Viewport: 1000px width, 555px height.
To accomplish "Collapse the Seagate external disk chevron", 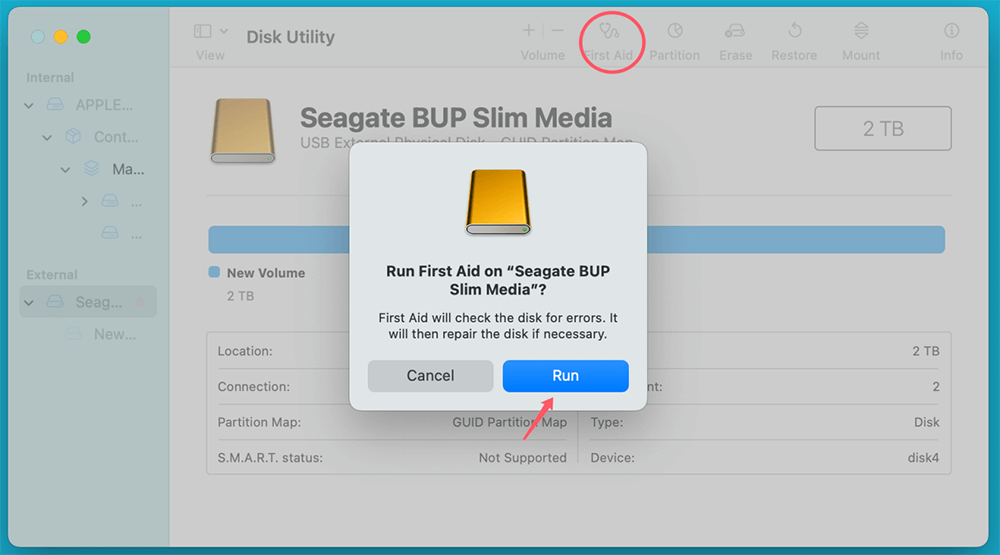I will click(x=29, y=303).
